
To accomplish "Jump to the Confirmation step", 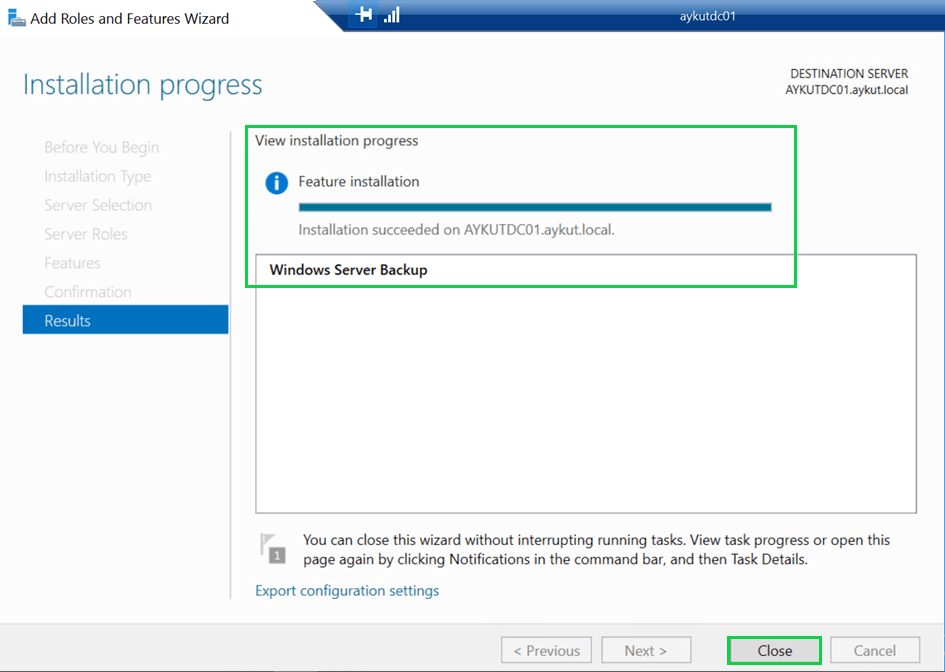I will pyautogui.click(x=87, y=292).
